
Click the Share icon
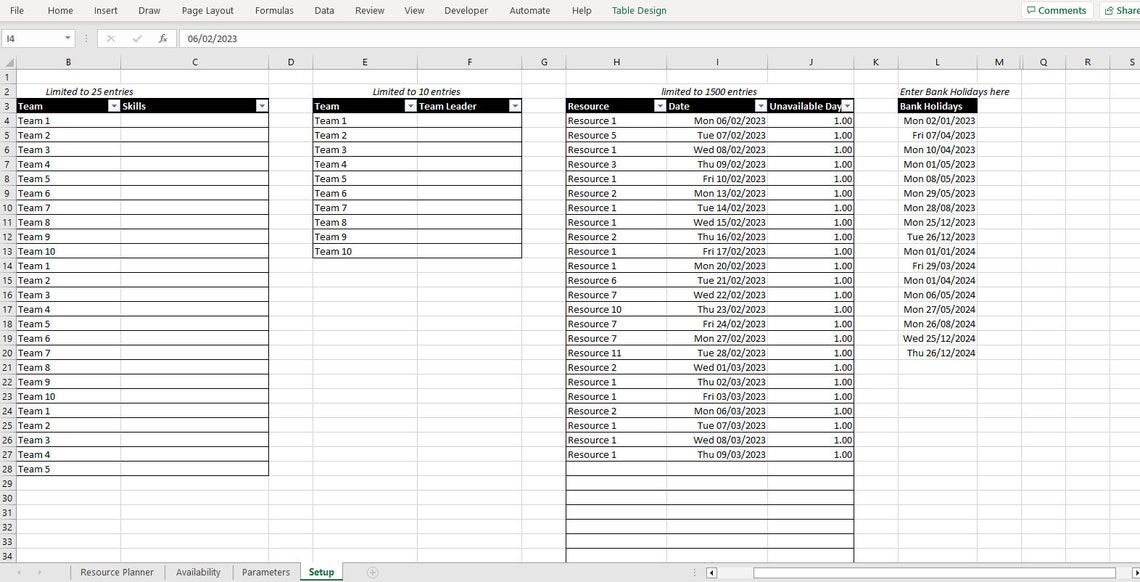(1122, 10)
